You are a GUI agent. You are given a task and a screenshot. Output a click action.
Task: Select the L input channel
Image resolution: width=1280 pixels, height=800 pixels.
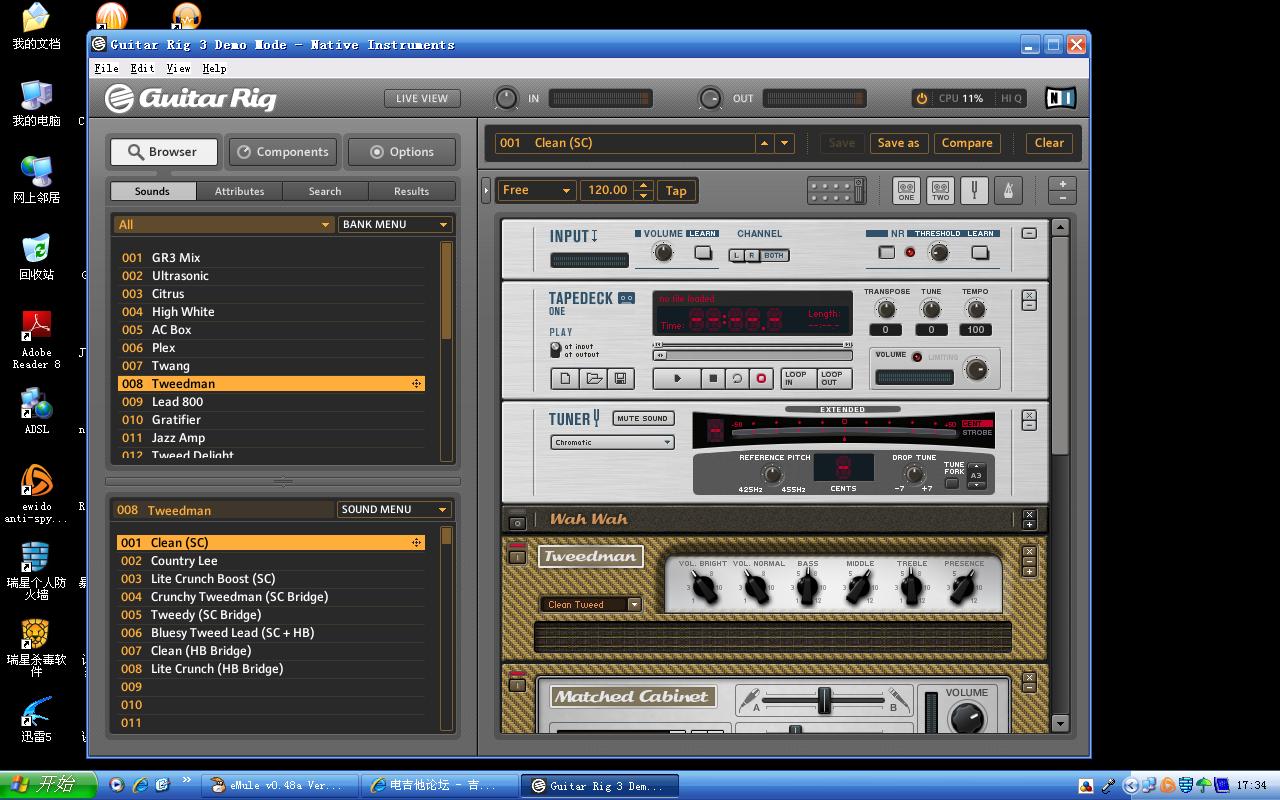(x=736, y=256)
